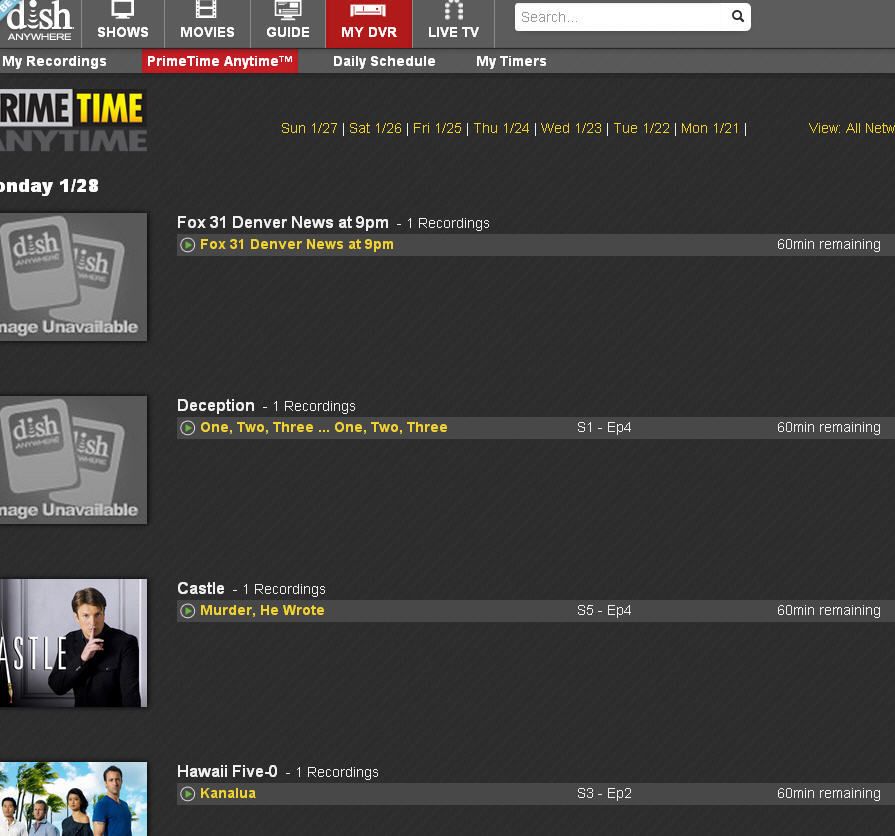Click the Castle show thumbnail

coord(73,643)
